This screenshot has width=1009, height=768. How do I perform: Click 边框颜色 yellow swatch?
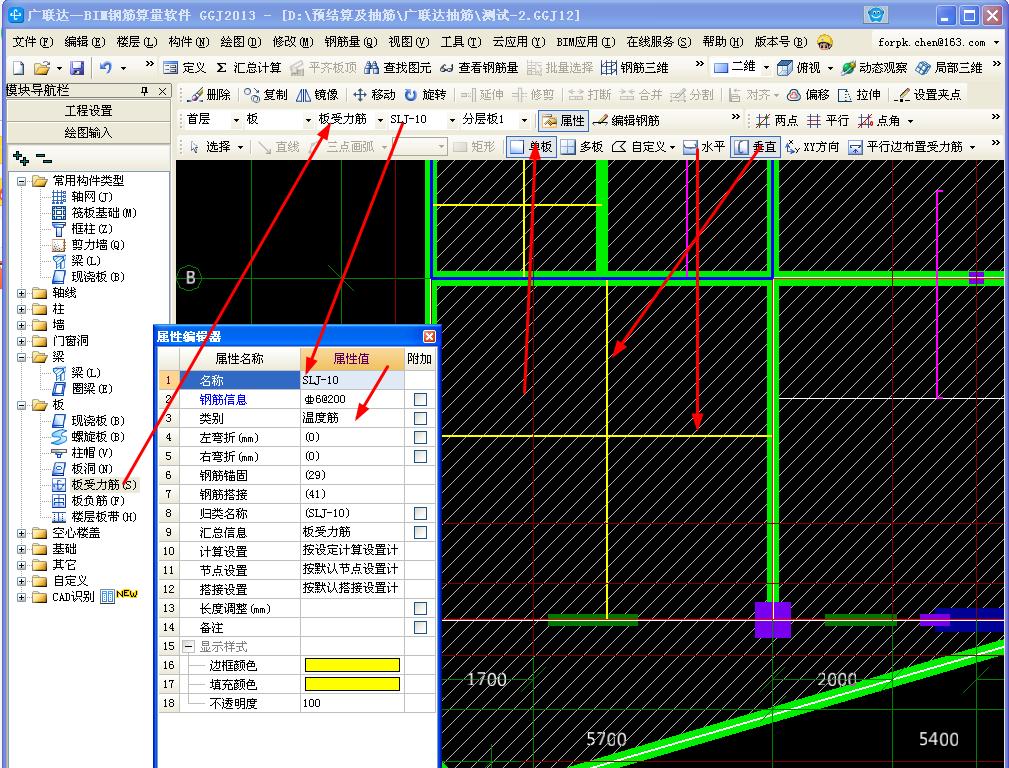(x=352, y=665)
